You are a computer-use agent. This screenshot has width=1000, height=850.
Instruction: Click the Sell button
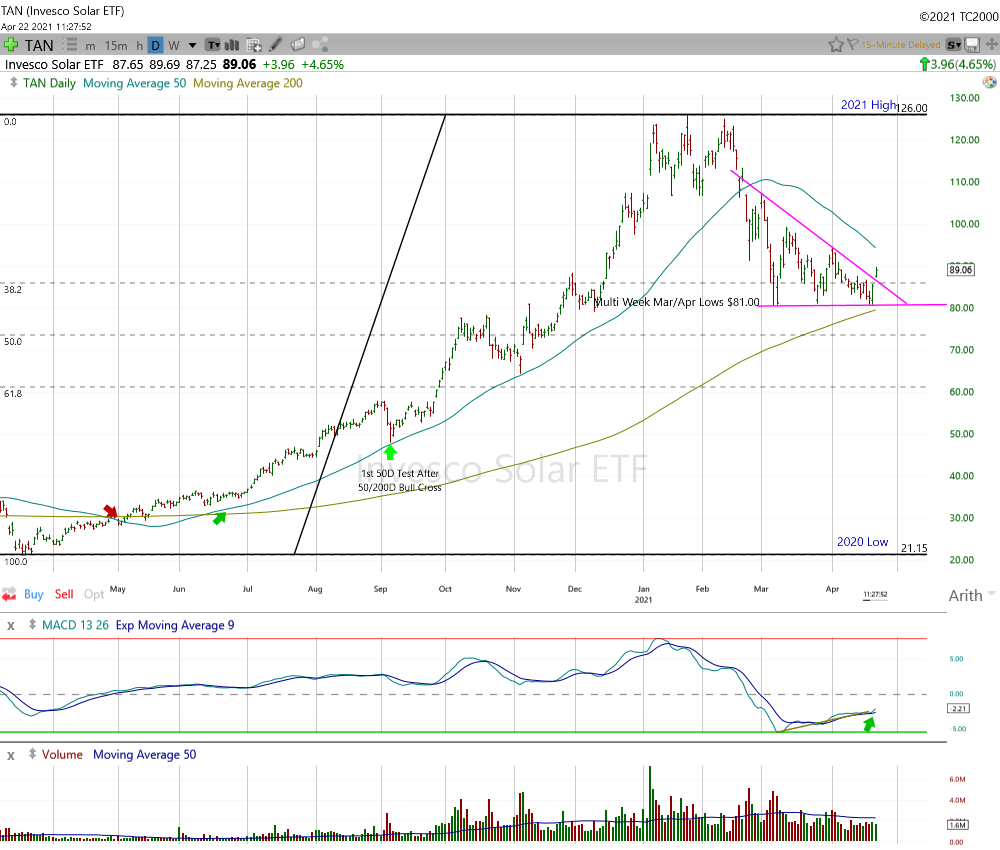[64, 594]
